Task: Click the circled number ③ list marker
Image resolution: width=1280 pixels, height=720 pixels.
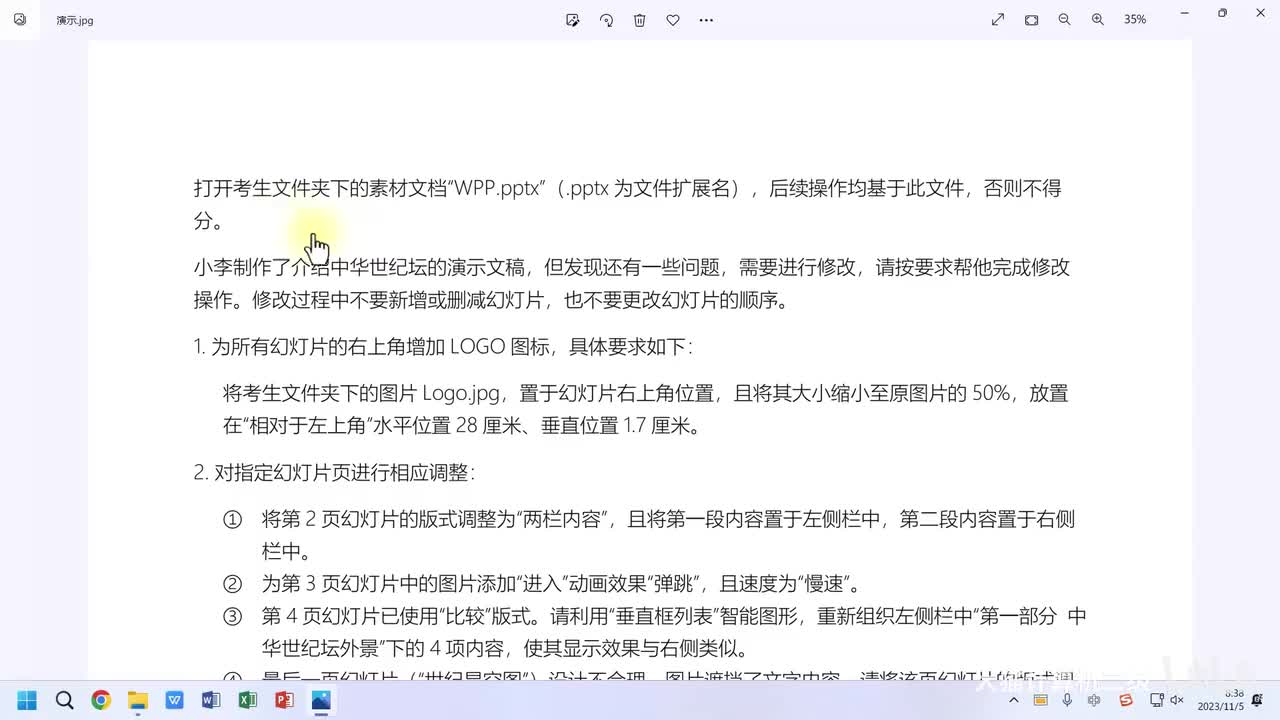Action: [232, 616]
